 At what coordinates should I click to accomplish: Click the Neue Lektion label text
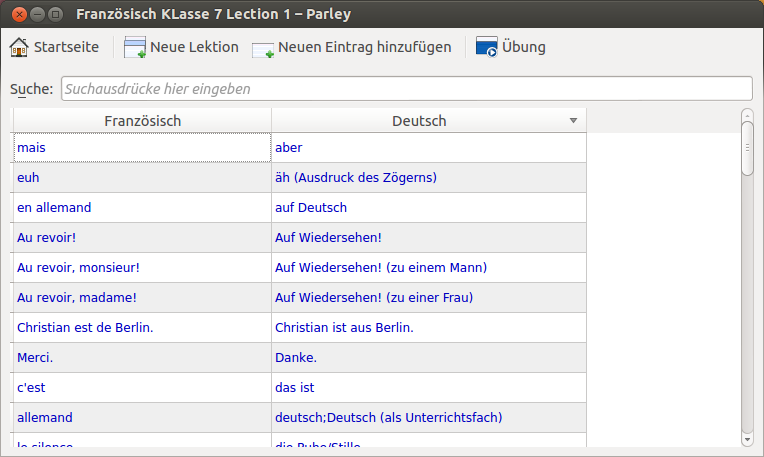click(194, 47)
